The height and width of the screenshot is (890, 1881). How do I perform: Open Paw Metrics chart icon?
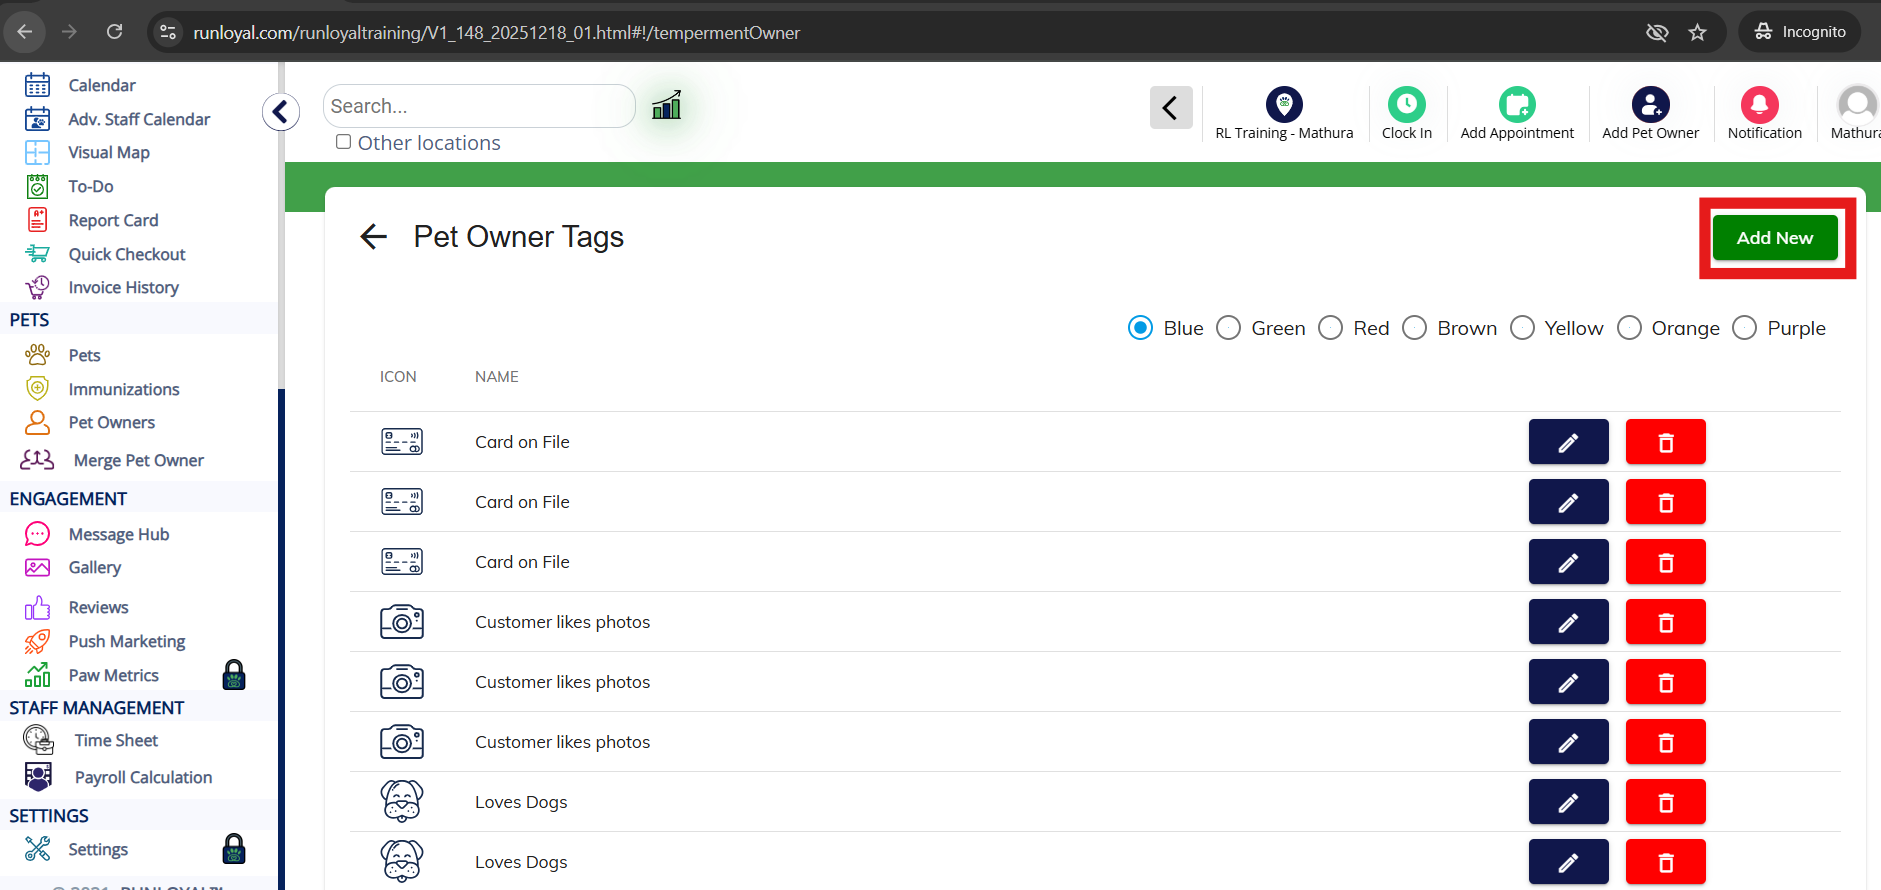[x=37, y=675]
